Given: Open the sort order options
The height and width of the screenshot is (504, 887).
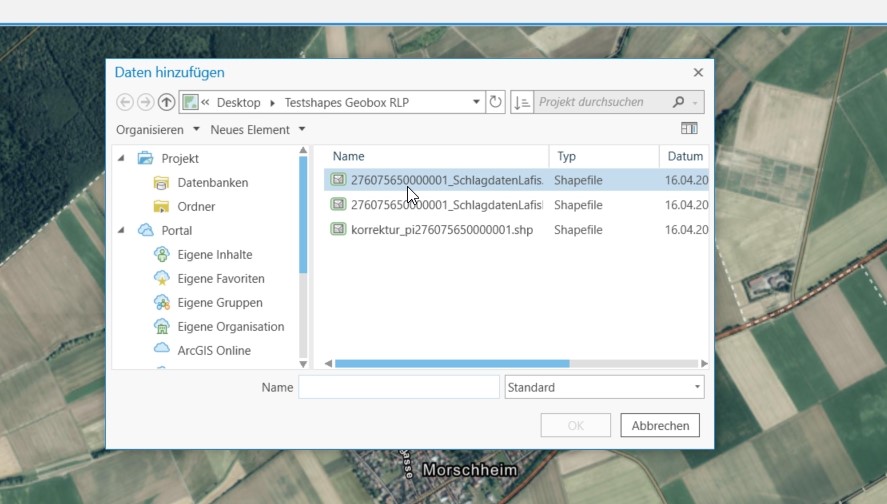Looking at the screenshot, I should [522, 102].
